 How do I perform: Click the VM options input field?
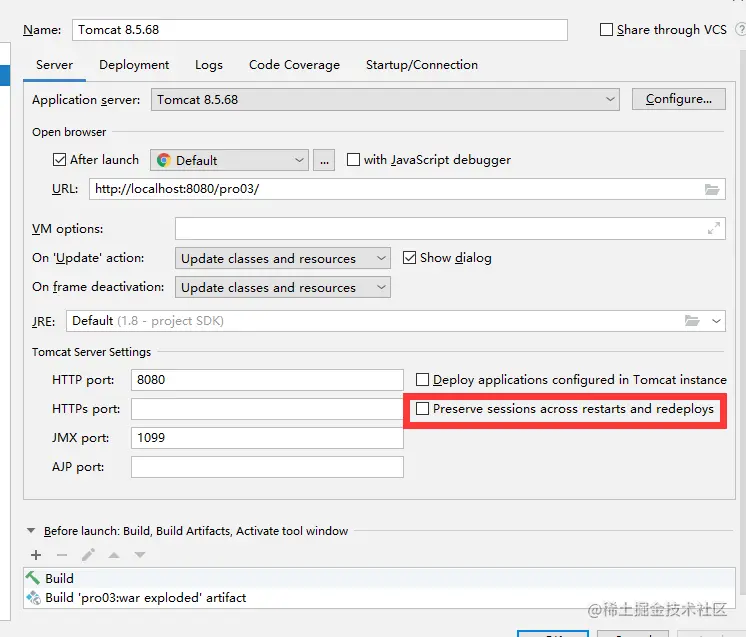click(450, 228)
